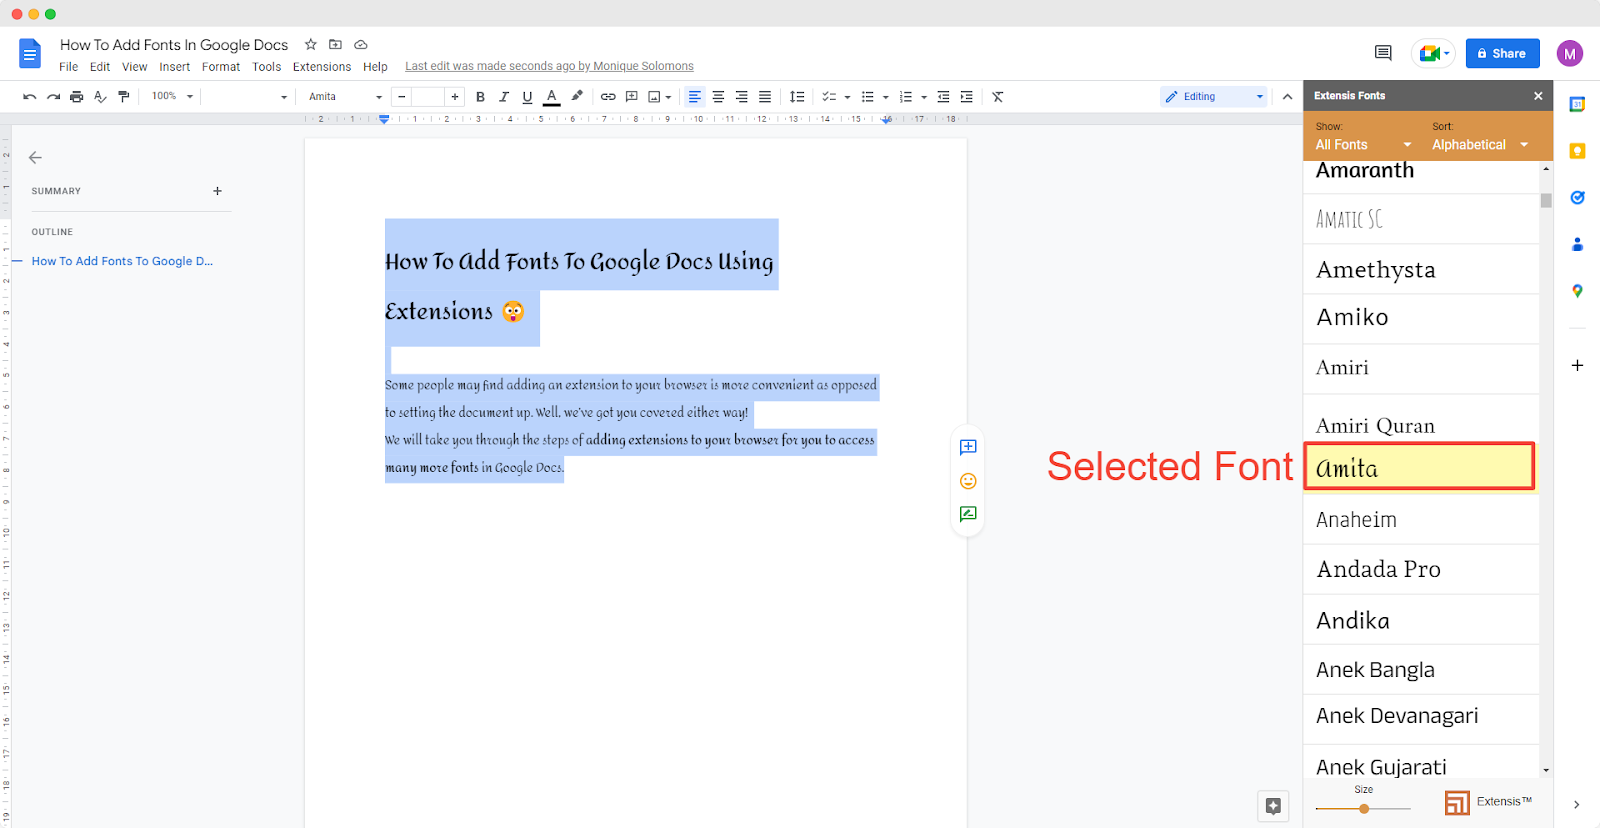Open the numbered list style arrow
This screenshot has width=1600, height=828.
pyautogui.click(x=924, y=98)
